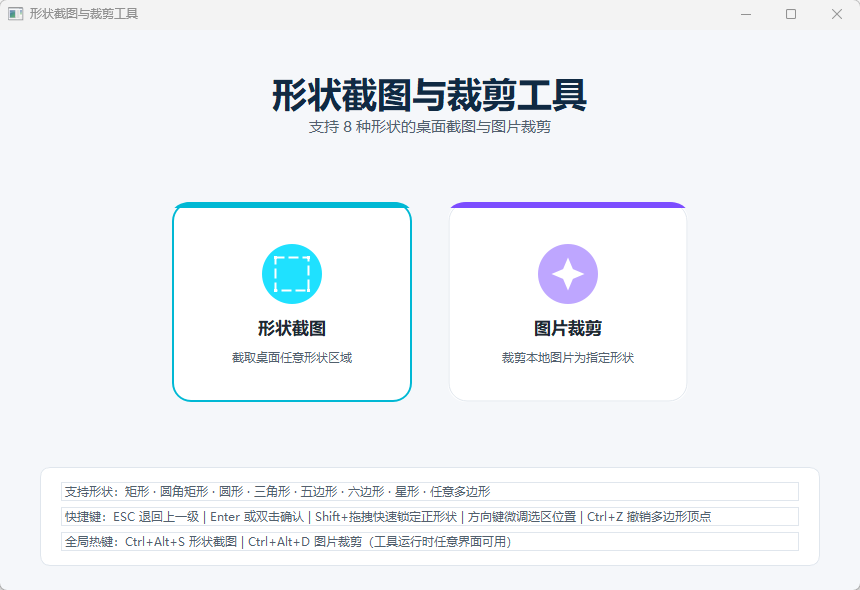Viewport: 860px width, 590px height.
Task: Maximize the 形状截图与裁剪工具 window
Action: 791,14
